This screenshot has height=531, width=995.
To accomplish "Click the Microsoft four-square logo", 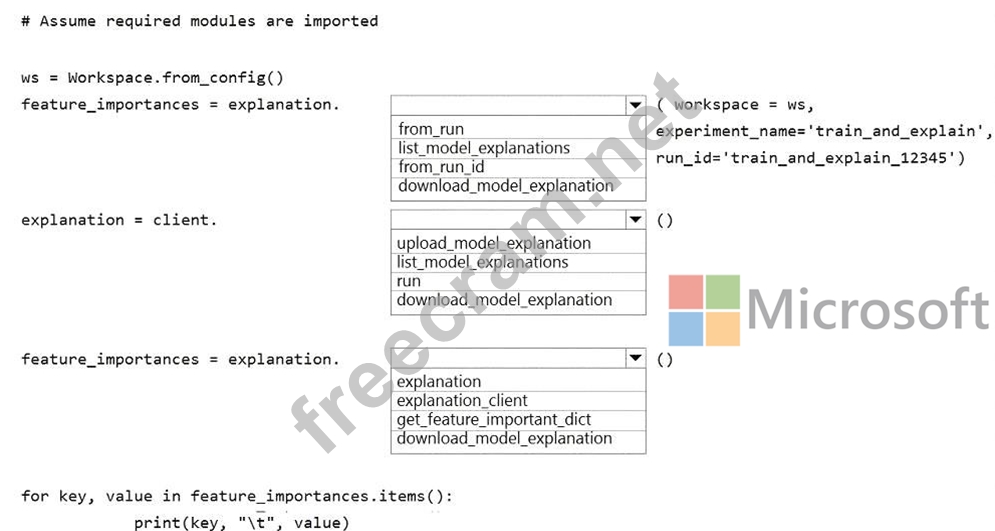I will pos(705,310).
